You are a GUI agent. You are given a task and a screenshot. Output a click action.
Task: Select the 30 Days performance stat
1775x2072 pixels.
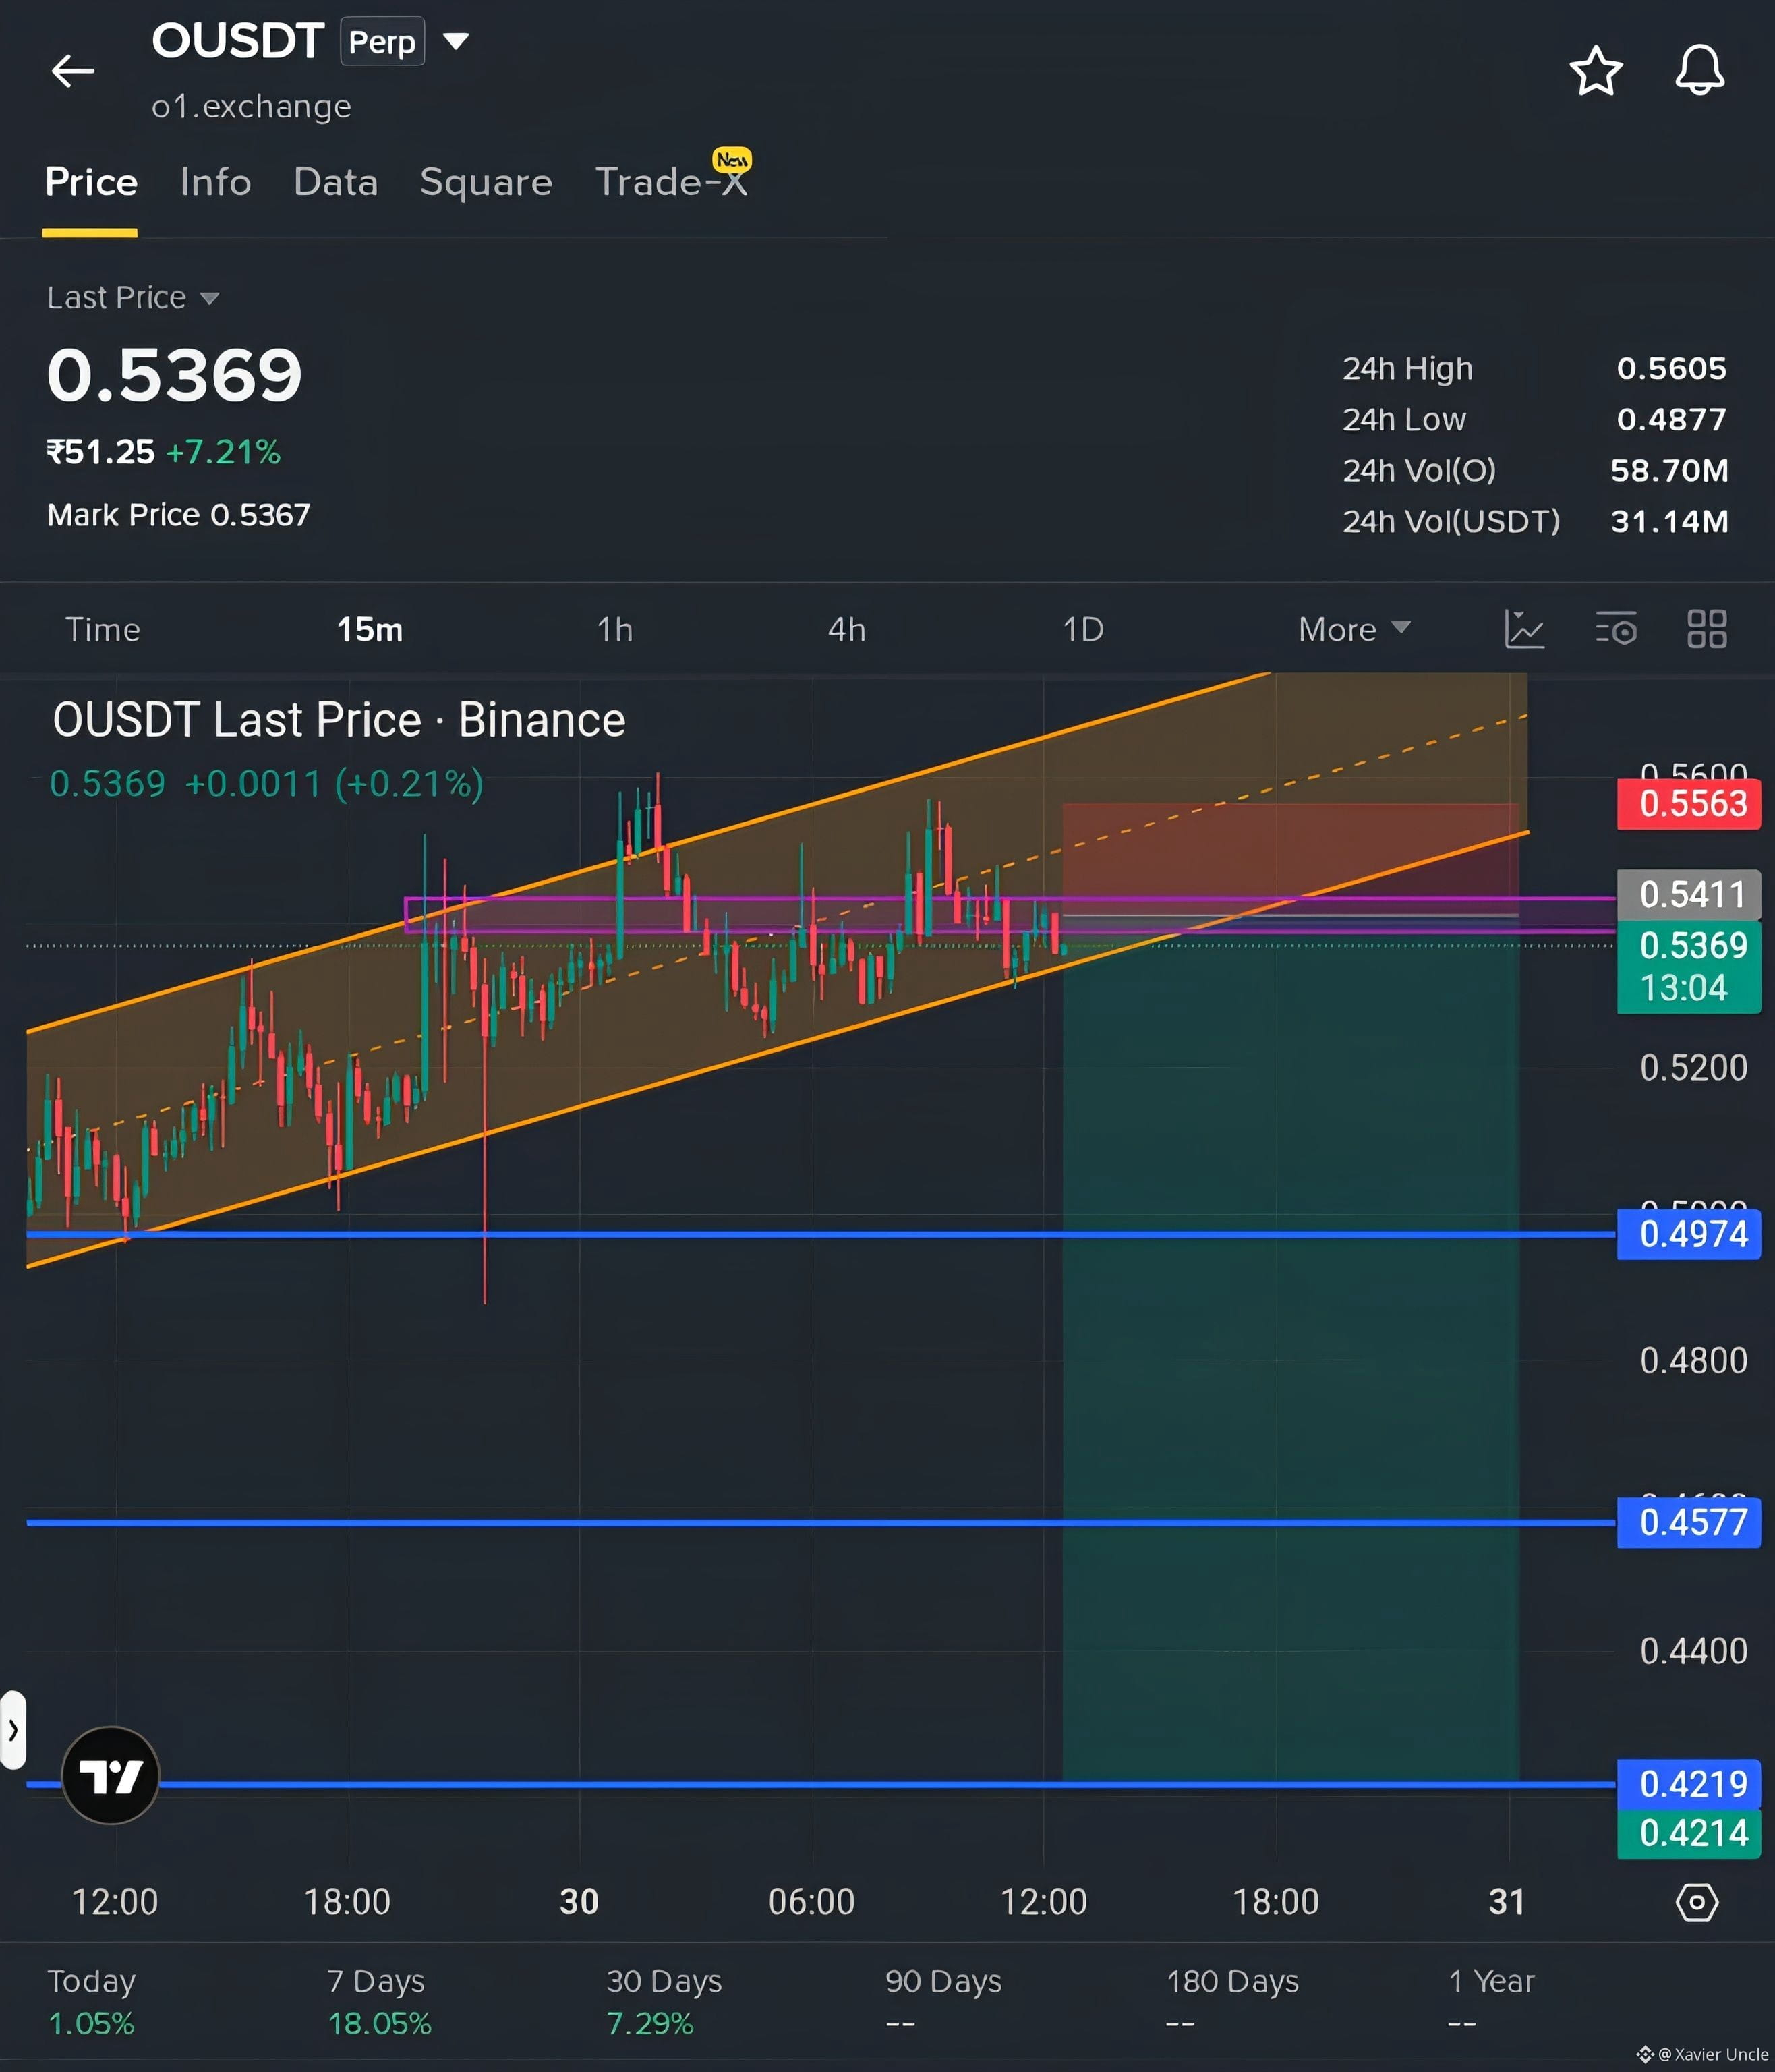[x=664, y=2002]
